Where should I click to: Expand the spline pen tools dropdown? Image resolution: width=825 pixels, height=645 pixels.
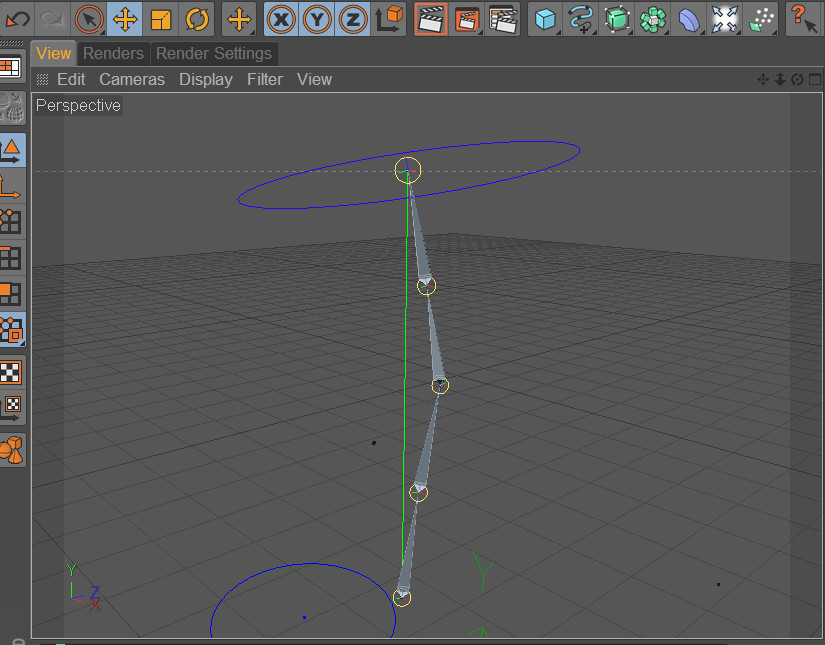point(581,19)
